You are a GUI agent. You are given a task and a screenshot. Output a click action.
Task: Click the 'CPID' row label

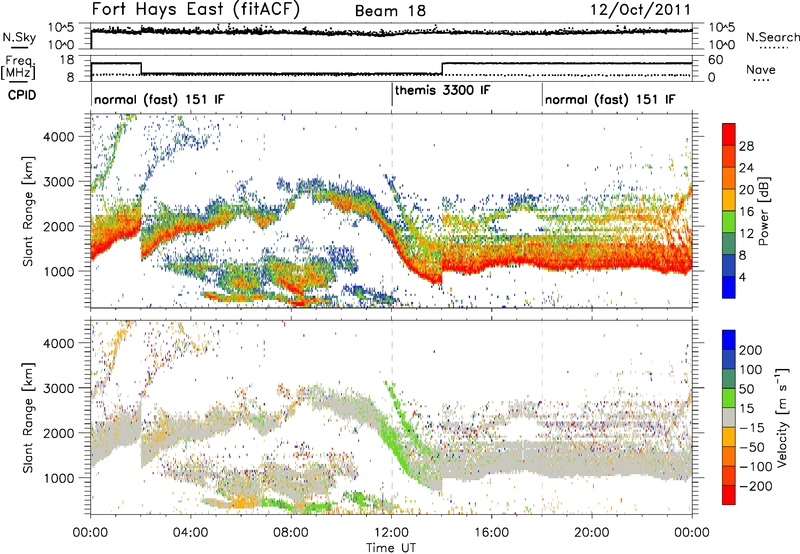coord(22,95)
